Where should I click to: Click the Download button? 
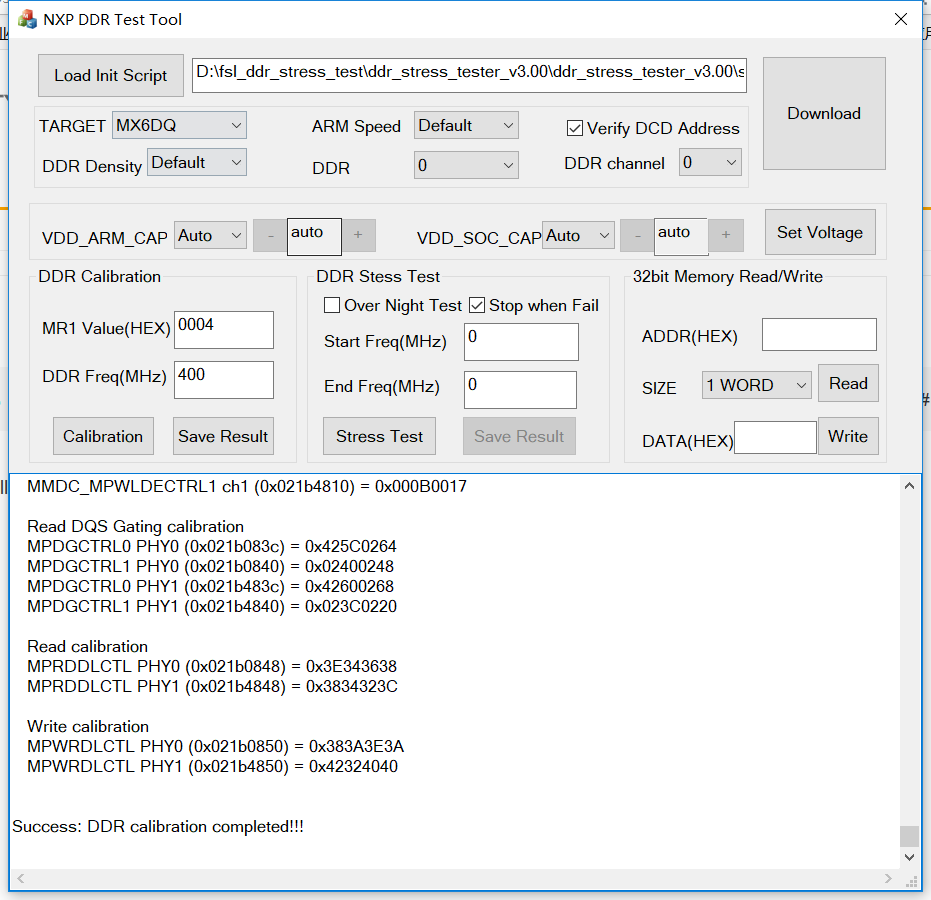point(824,113)
